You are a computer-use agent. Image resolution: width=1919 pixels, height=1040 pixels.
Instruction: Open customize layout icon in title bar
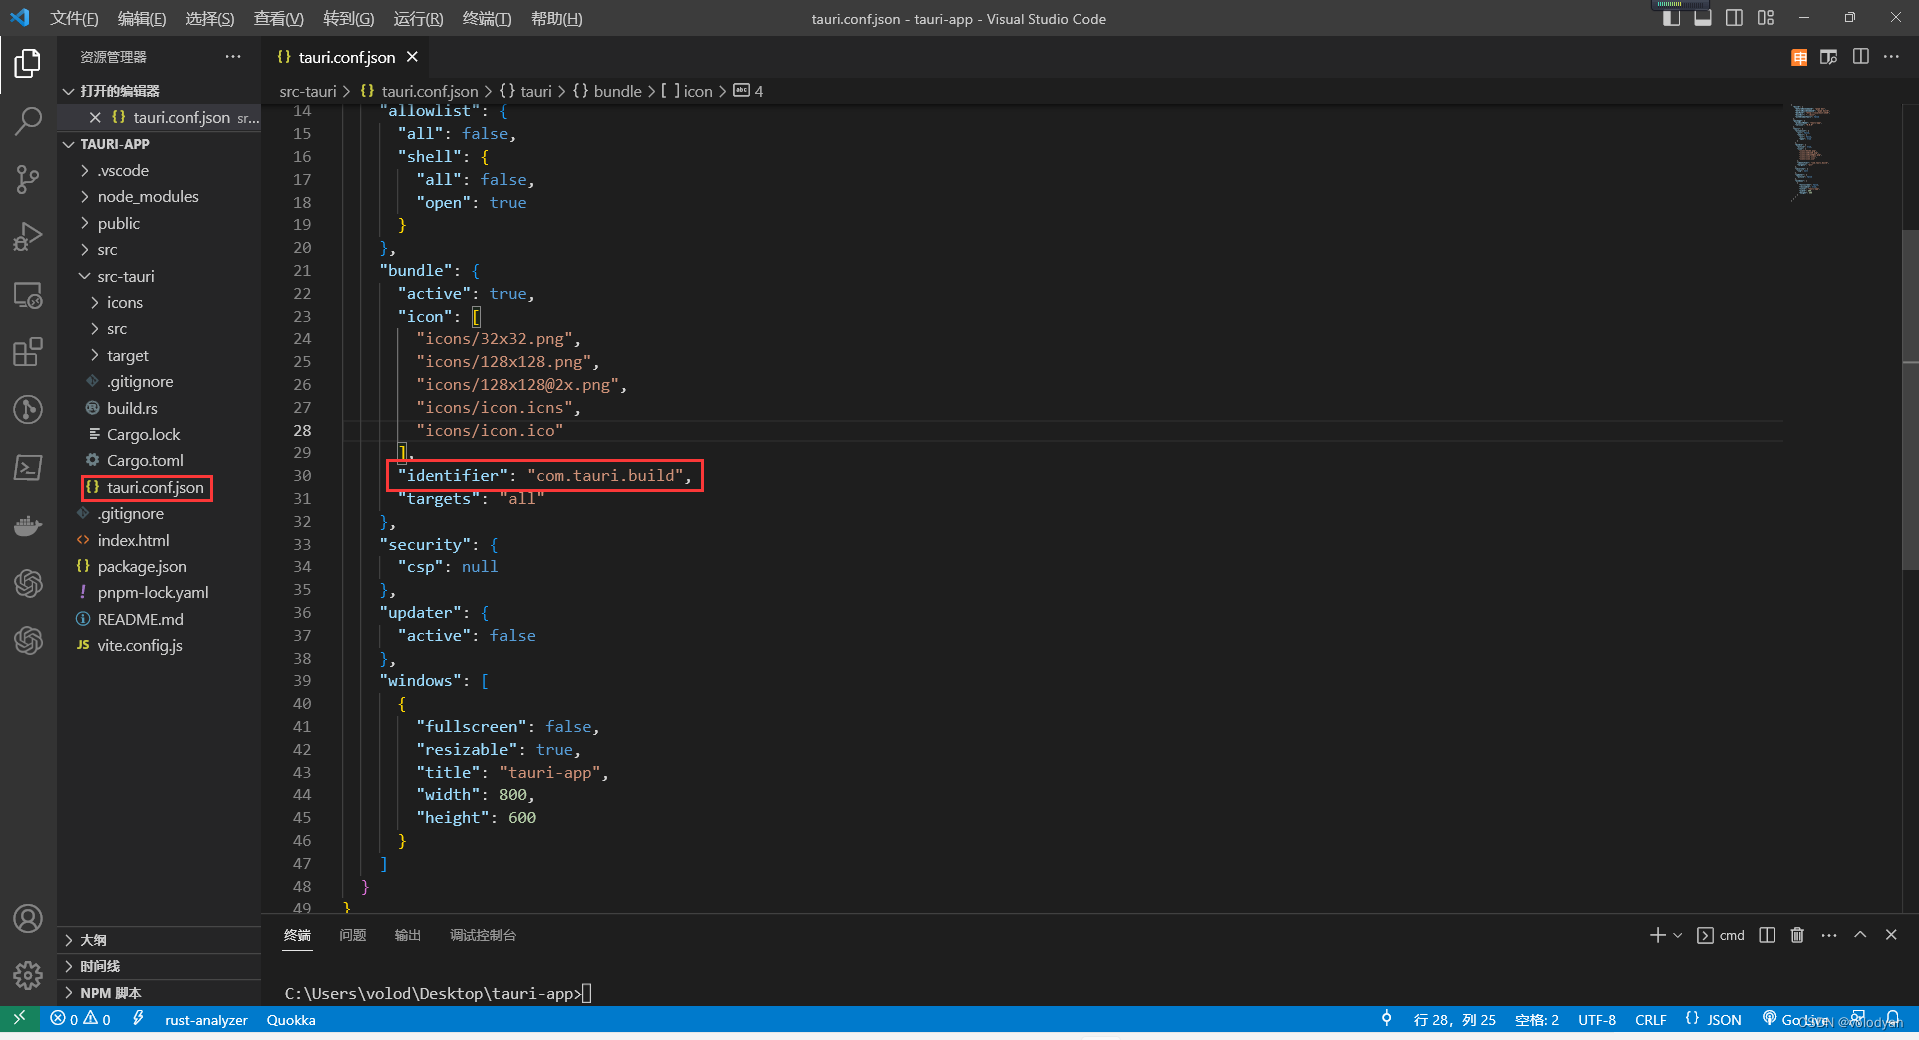(x=1766, y=18)
